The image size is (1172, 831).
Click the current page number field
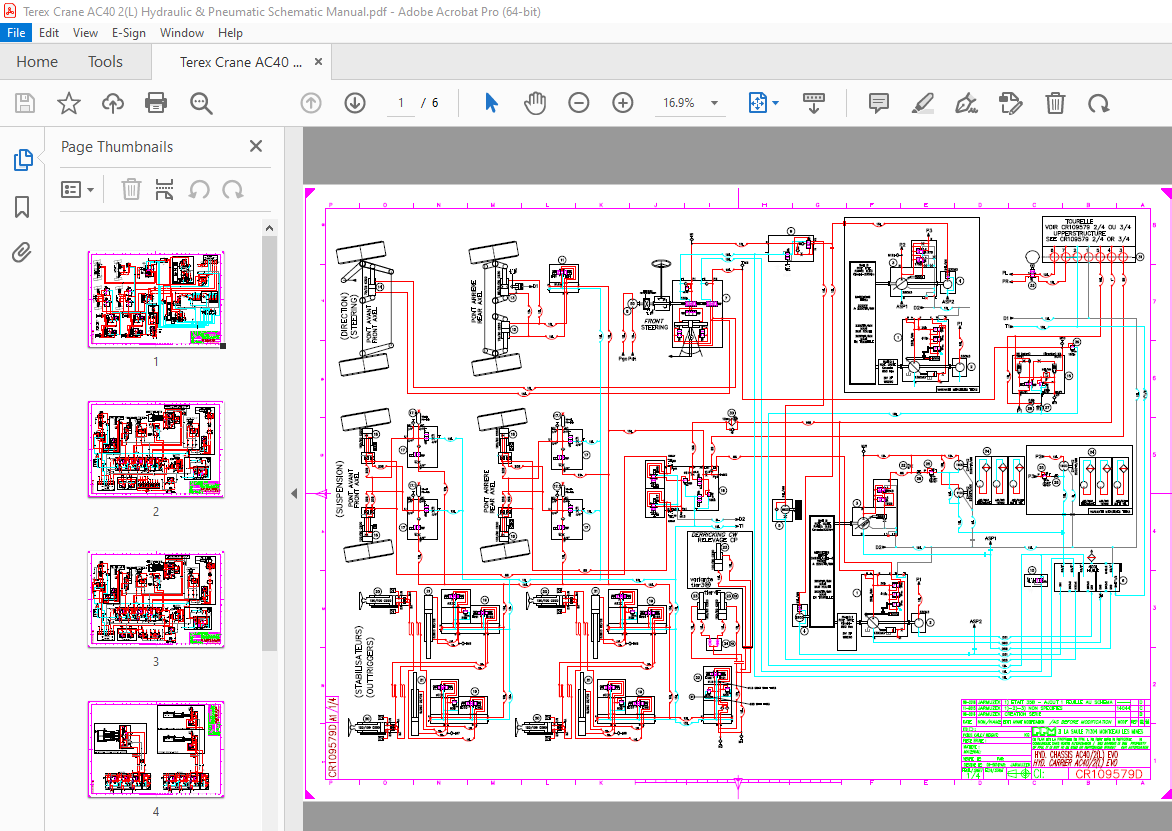401,103
